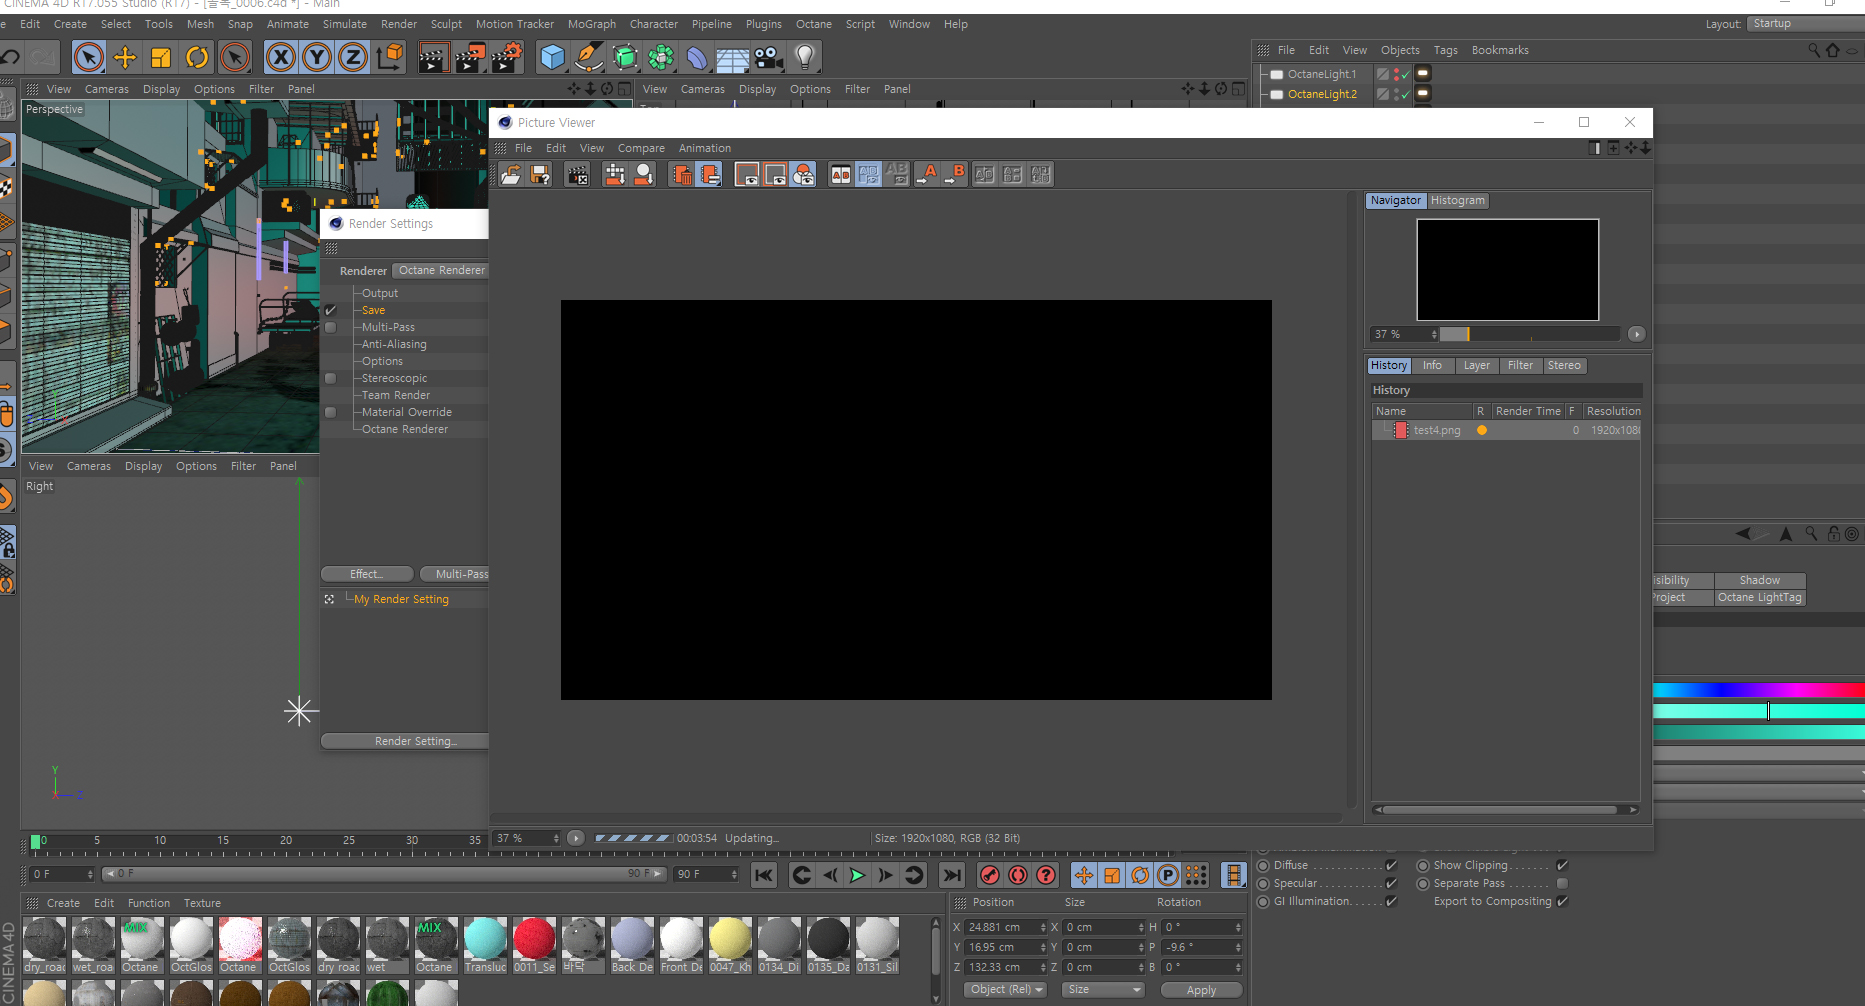The height and width of the screenshot is (1006, 1865).
Task: Enable the Multi-Pass checkbox in Render Settings
Action: tap(331, 327)
